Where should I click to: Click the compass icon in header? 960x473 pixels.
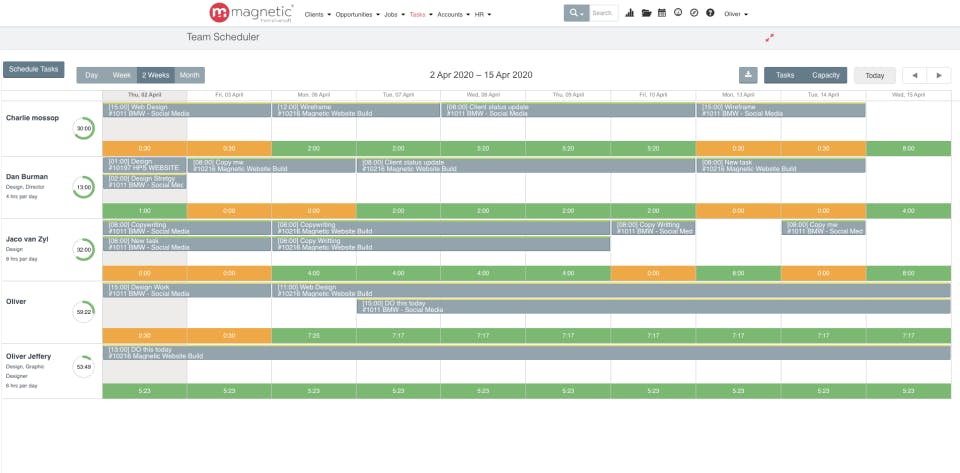pyautogui.click(x=694, y=12)
